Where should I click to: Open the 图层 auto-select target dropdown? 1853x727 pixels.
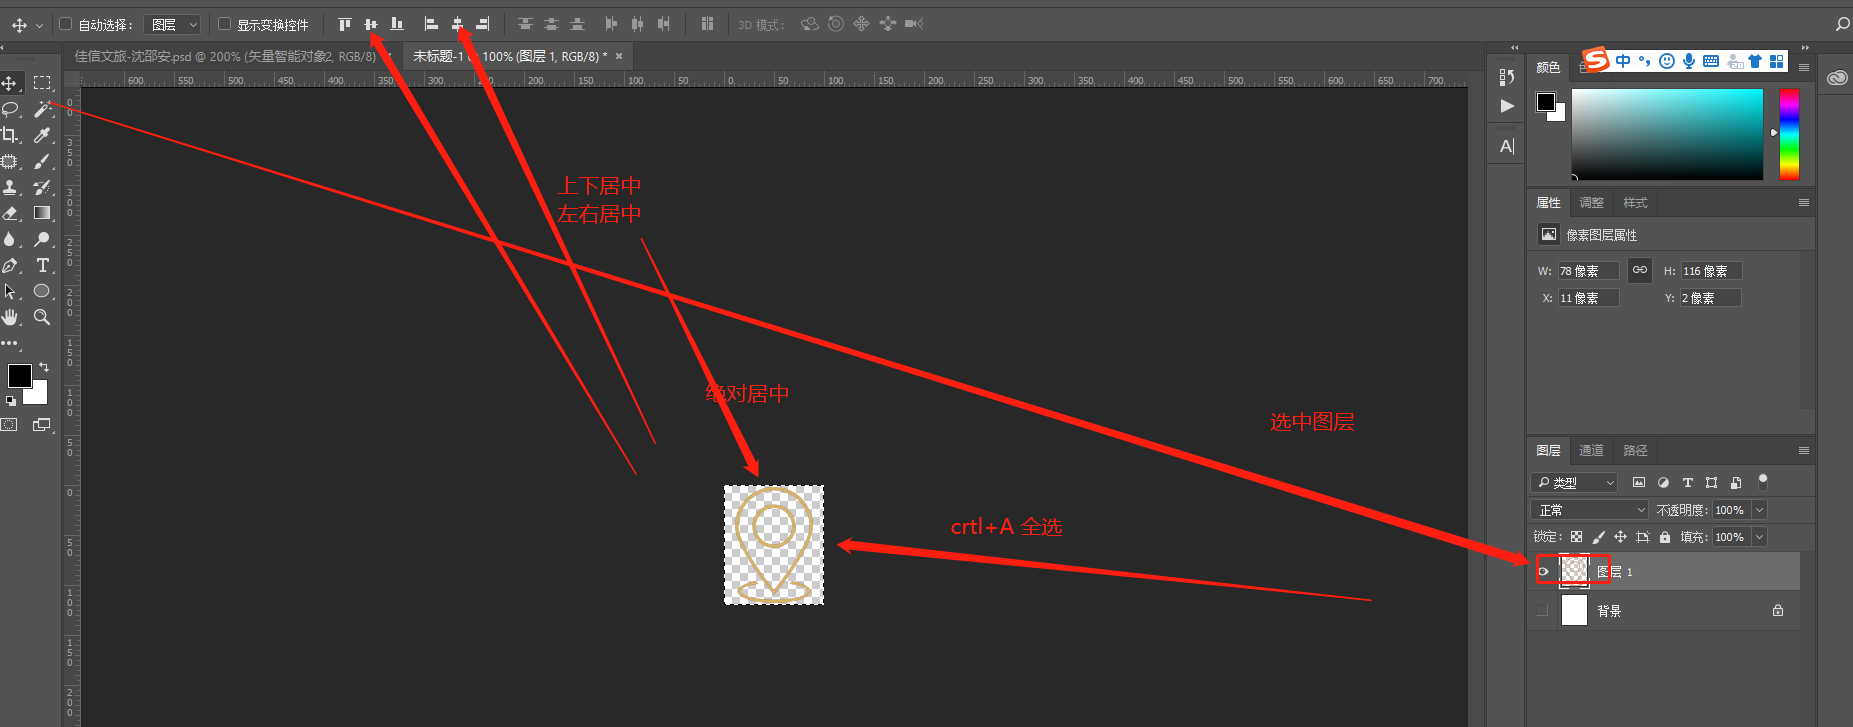point(172,24)
